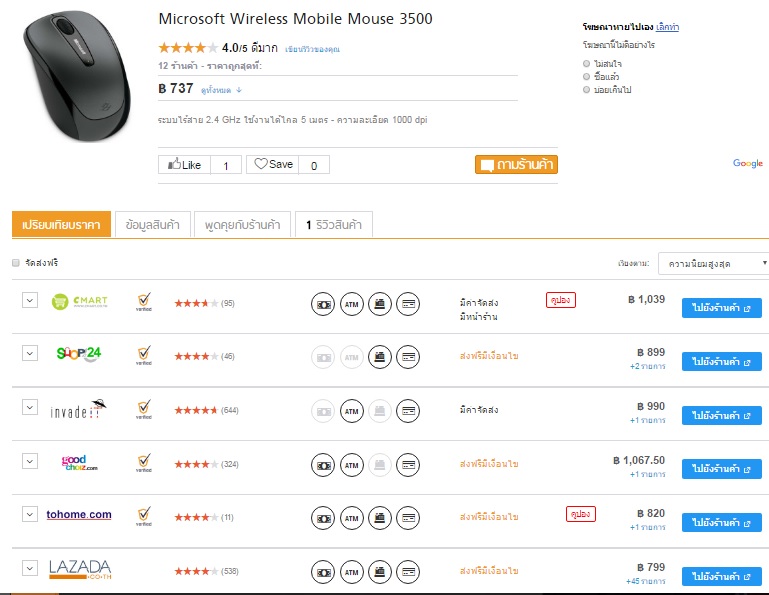Open the 1 รีวิวสินค้า tab
This screenshot has width=769, height=595.
pyautogui.click(x=334, y=225)
